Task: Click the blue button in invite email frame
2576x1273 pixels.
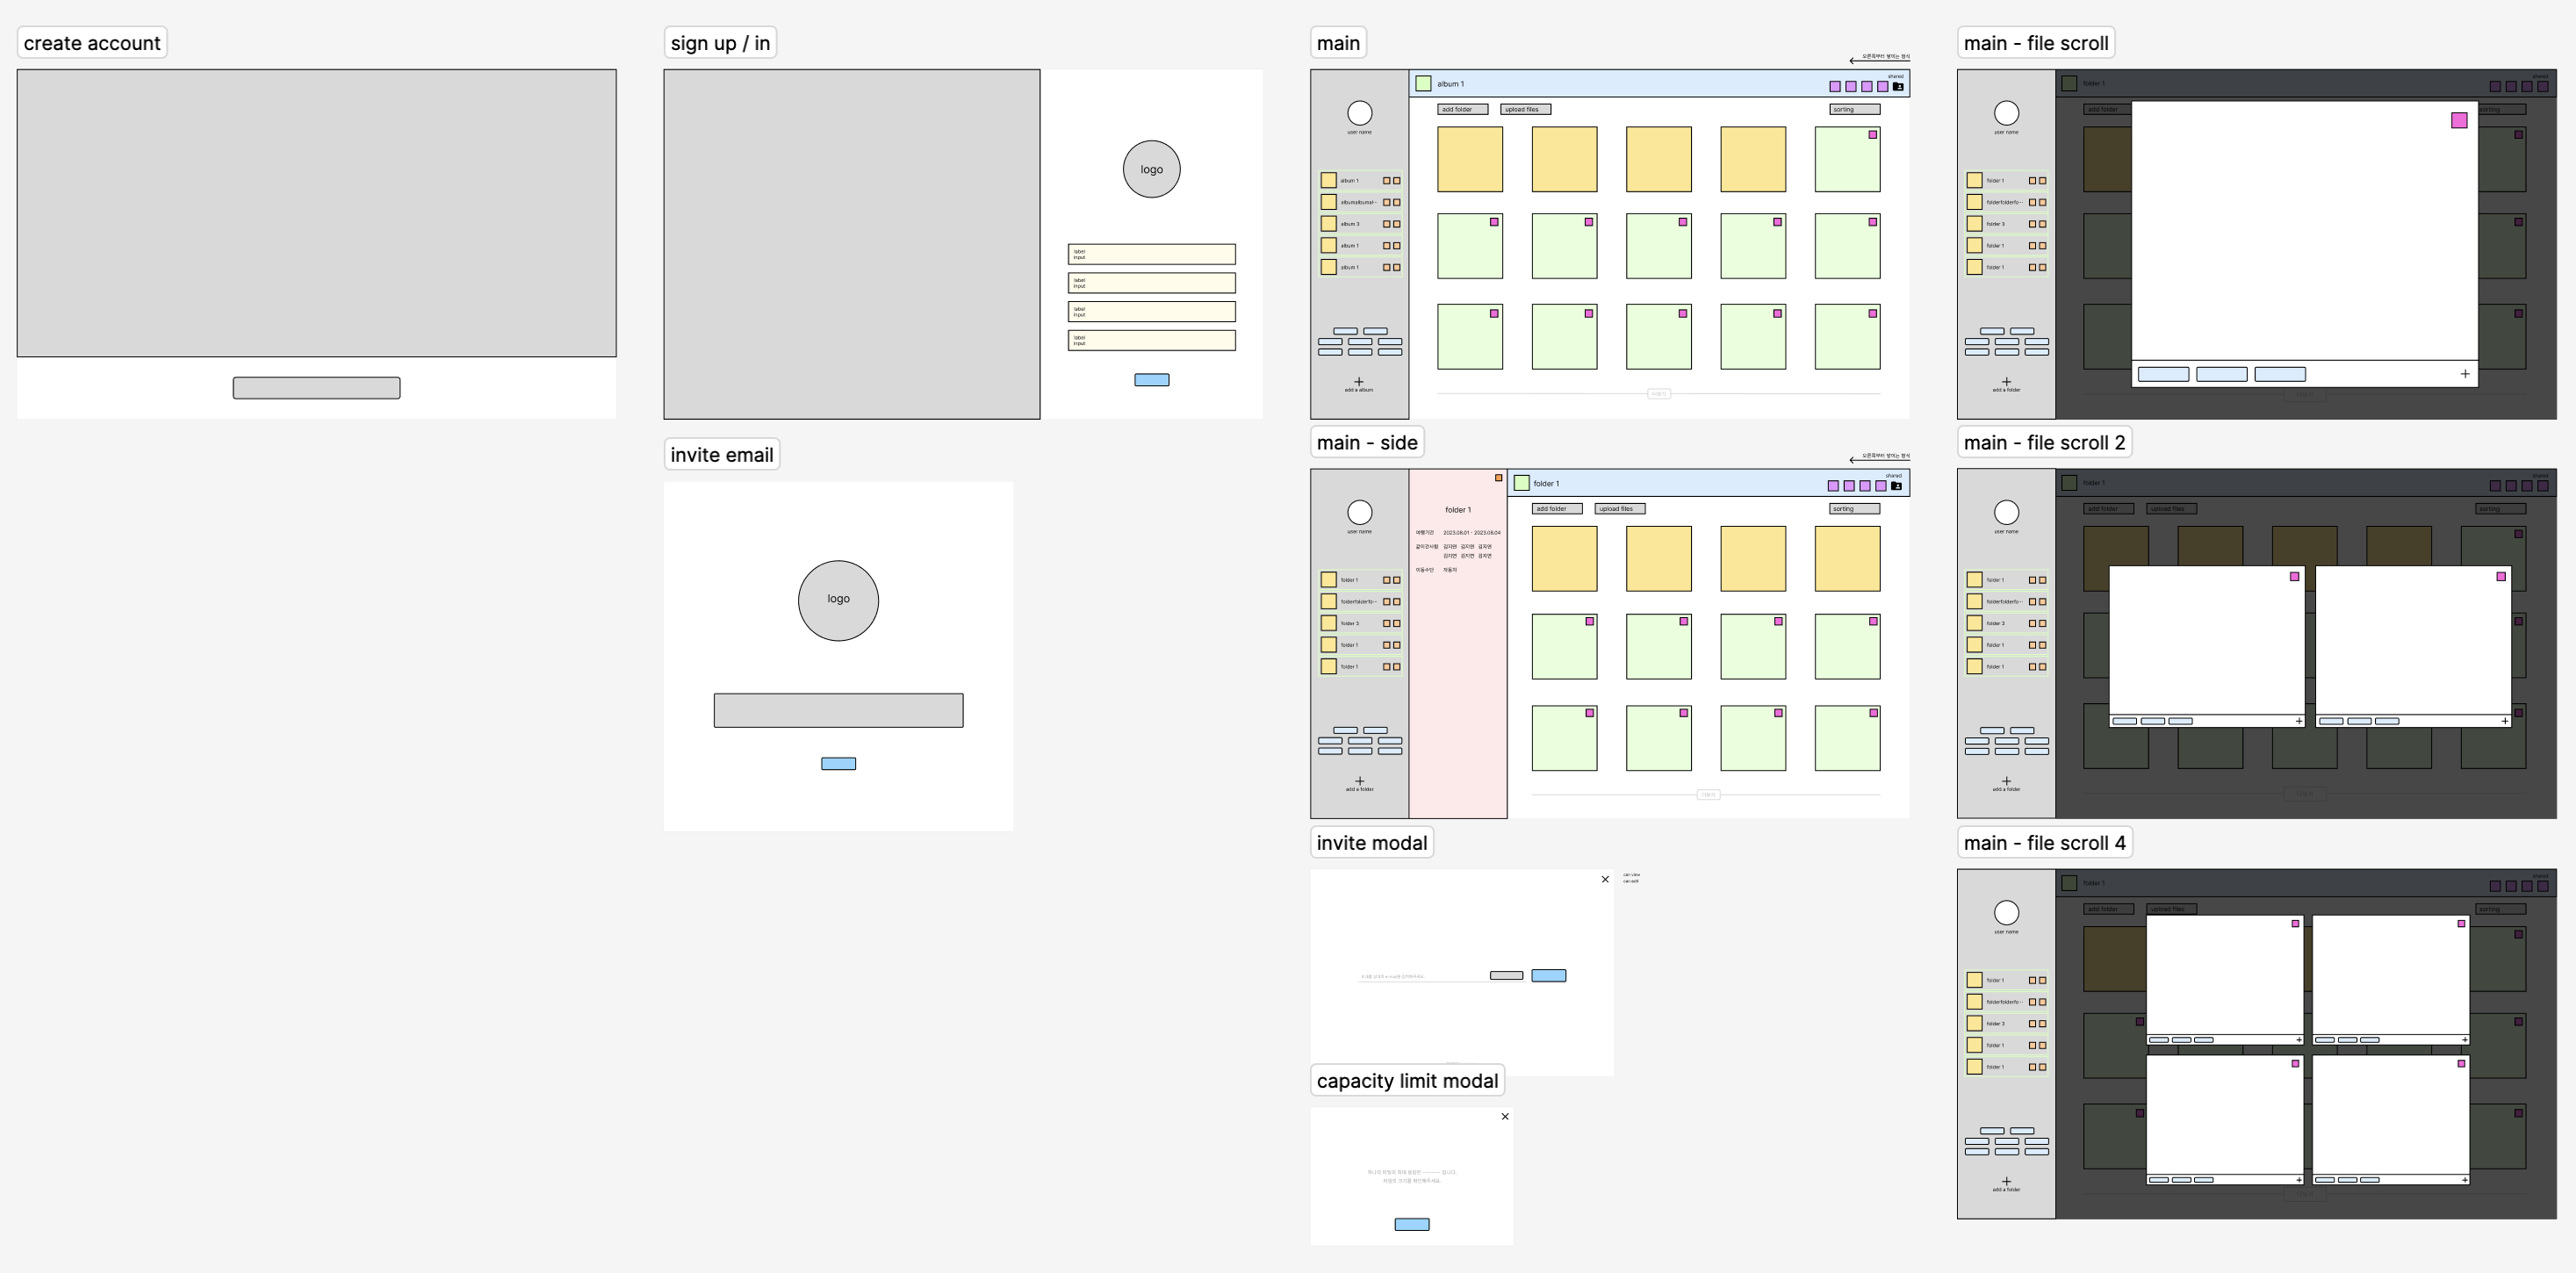Action: point(838,764)
